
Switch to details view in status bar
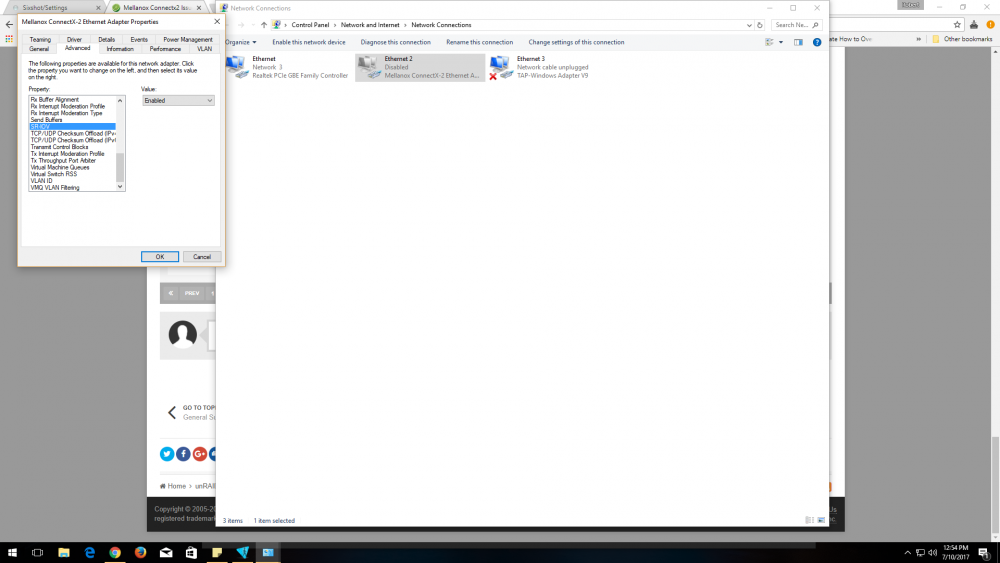(809, 520)
